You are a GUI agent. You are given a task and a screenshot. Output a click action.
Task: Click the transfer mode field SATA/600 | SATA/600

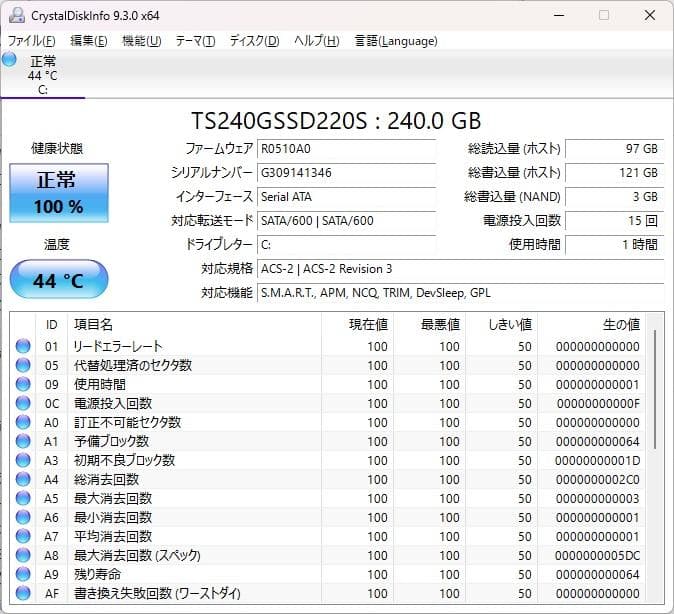346,221
